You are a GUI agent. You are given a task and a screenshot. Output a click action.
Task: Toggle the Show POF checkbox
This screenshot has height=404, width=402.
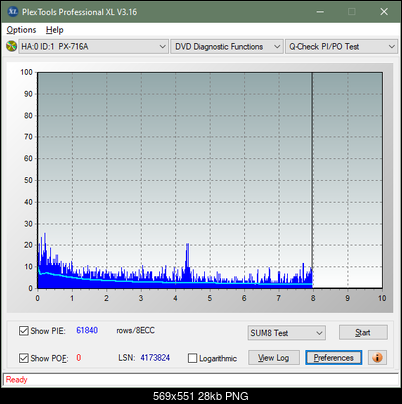tap(24, 358)
